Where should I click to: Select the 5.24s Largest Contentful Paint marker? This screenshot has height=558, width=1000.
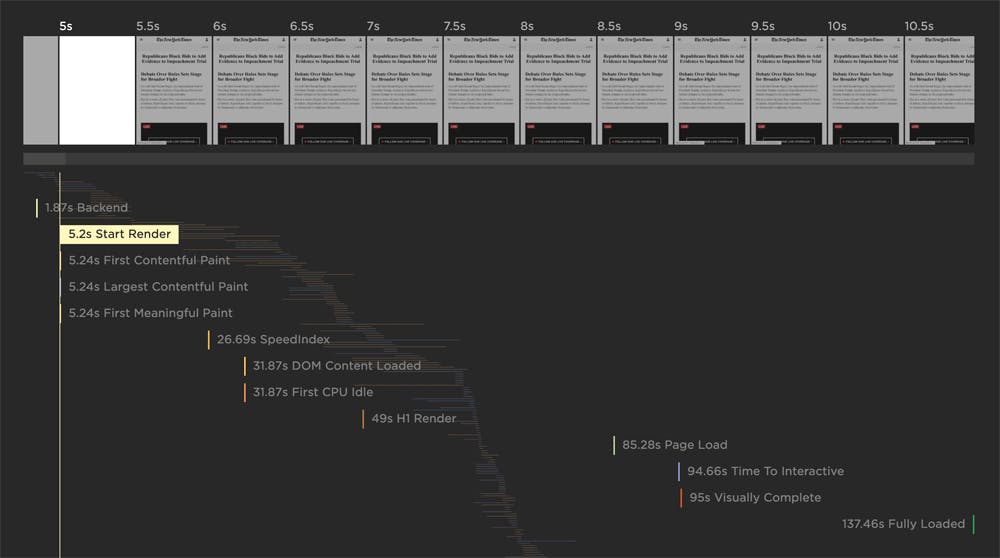click(157, 287)
